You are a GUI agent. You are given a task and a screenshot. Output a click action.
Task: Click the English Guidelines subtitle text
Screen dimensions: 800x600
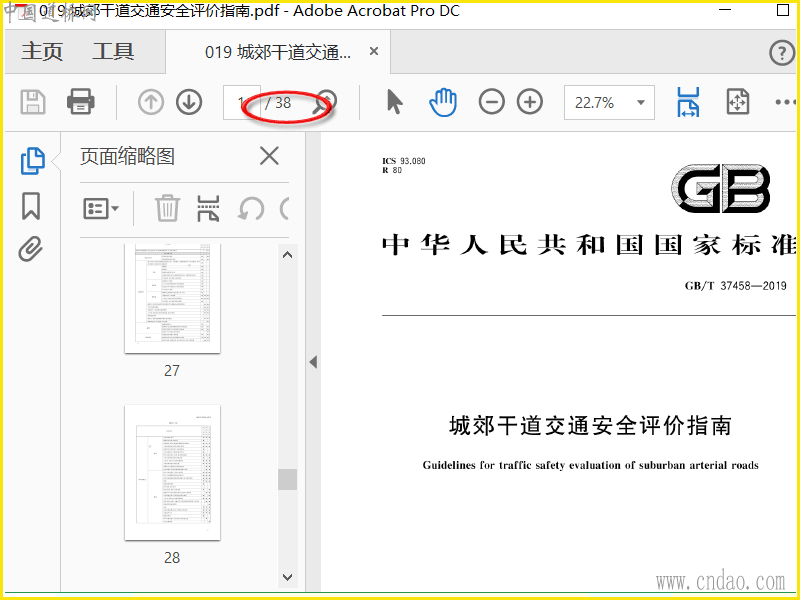pos(590,465)
